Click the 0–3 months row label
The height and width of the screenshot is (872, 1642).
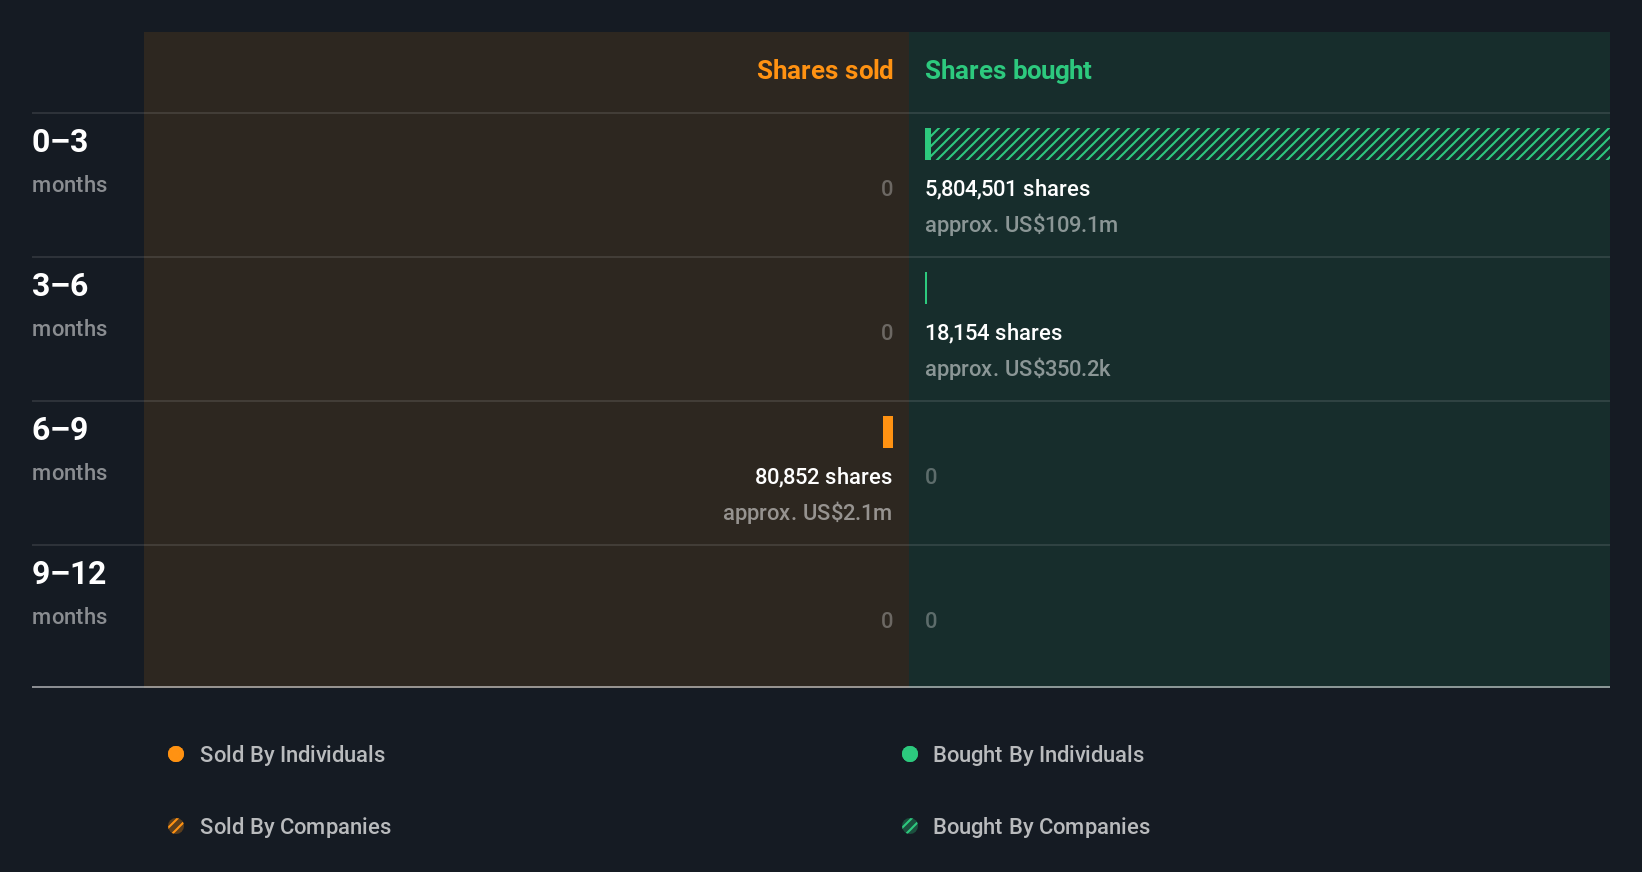pos(69,160)
